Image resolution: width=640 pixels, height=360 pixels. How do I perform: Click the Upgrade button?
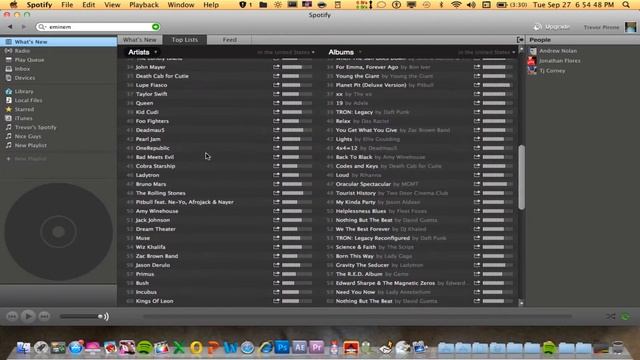[x=552, y=27]
